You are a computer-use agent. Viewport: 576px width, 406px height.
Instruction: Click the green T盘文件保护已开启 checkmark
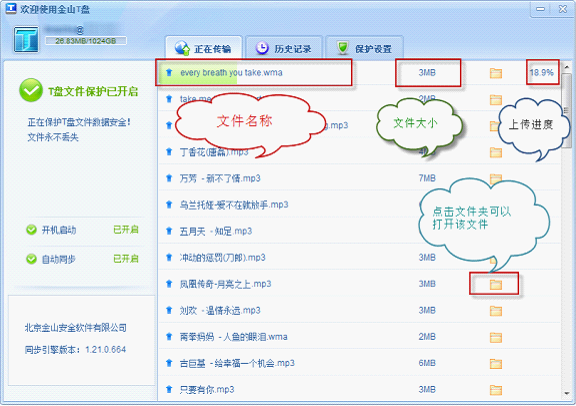(31, 90)
